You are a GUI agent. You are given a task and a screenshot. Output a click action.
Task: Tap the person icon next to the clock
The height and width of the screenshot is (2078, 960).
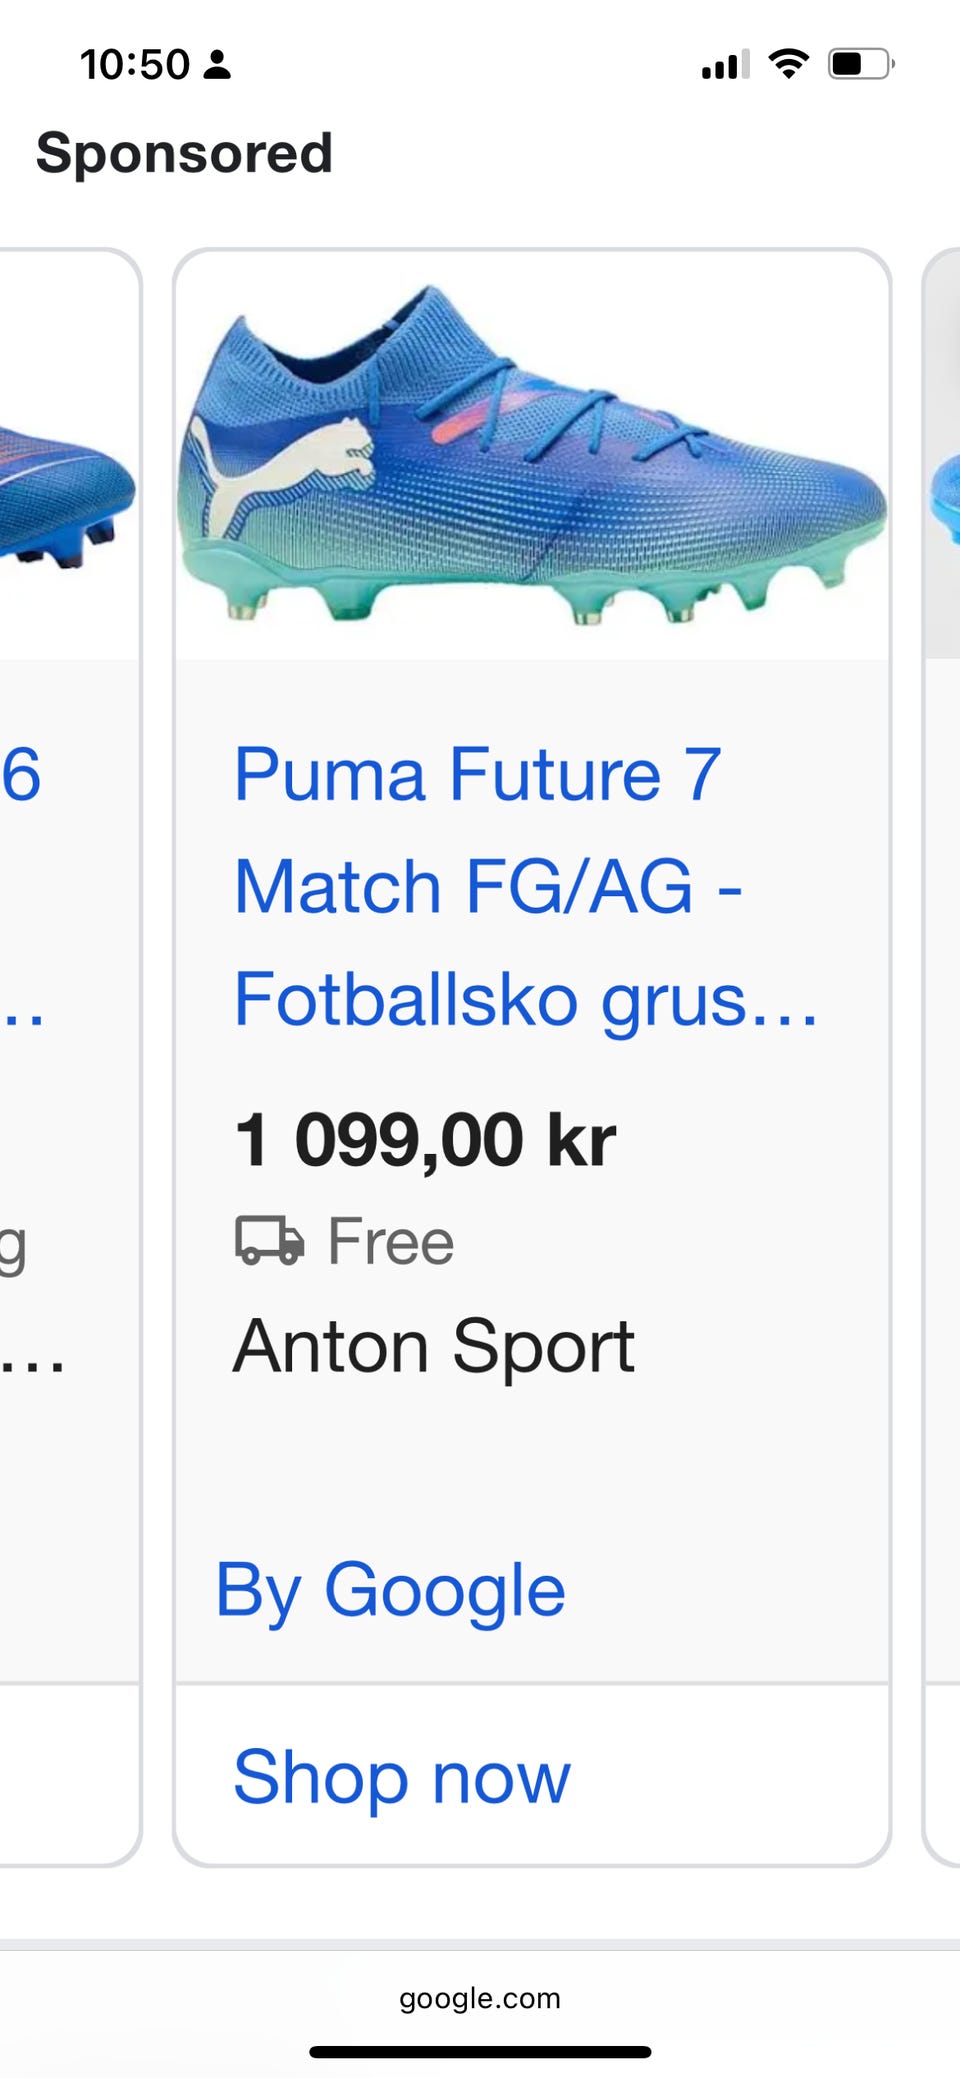coord(217,65)
